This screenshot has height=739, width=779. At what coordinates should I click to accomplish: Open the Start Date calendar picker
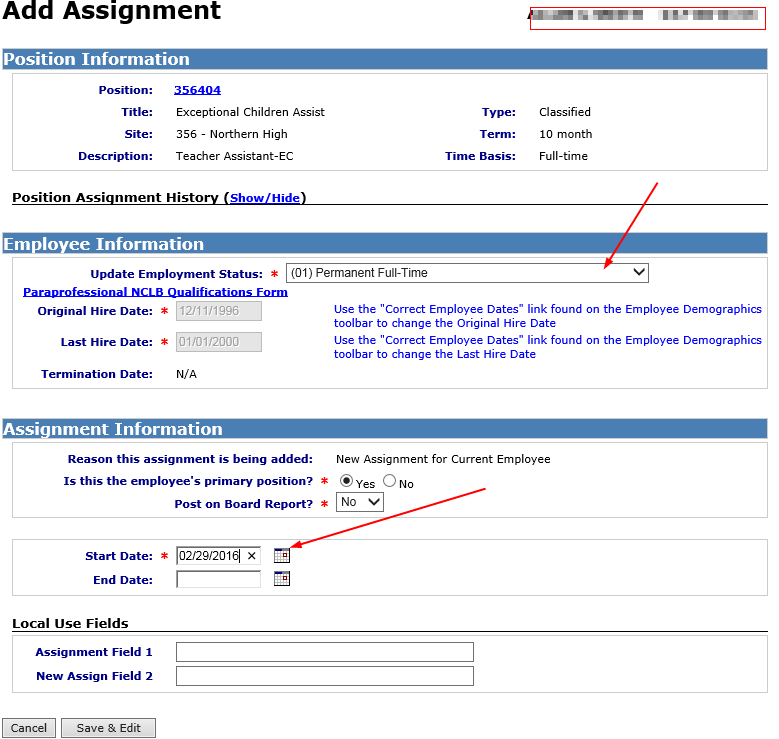tap(282, 556)
